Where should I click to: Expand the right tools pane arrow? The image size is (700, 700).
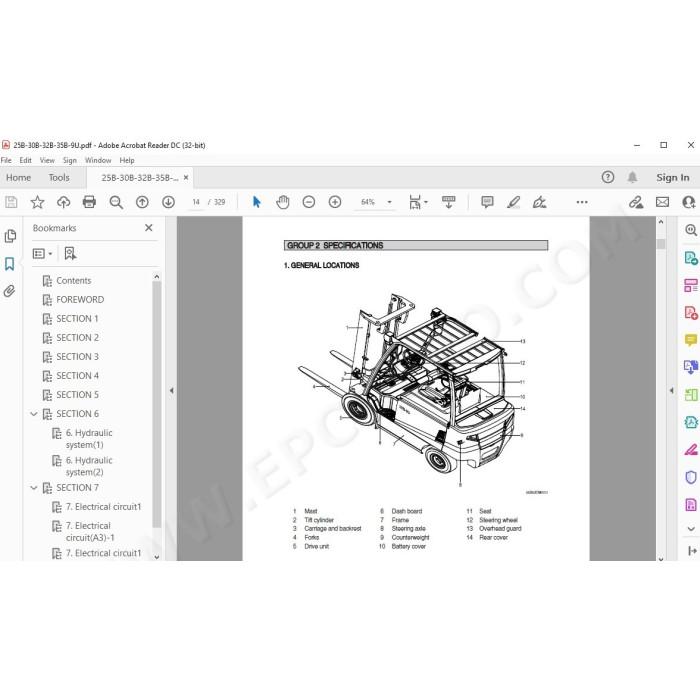tap(671, 390)
